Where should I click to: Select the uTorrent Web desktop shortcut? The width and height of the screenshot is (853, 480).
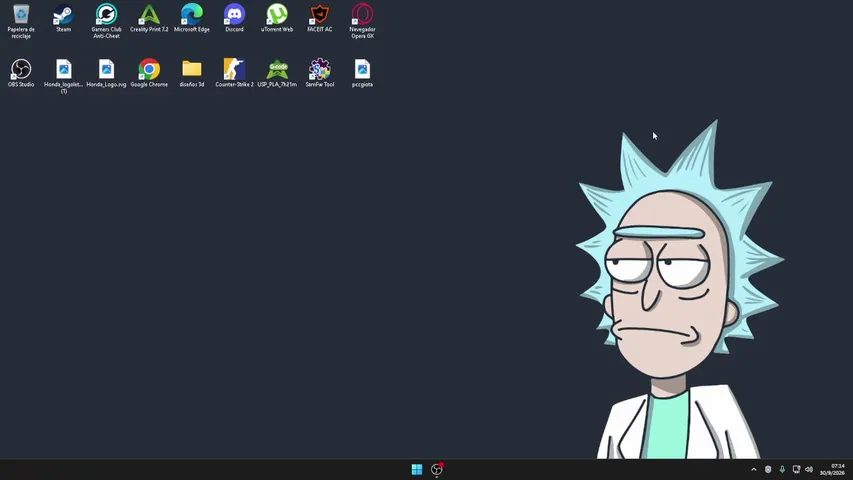click(x=277, y=18)
